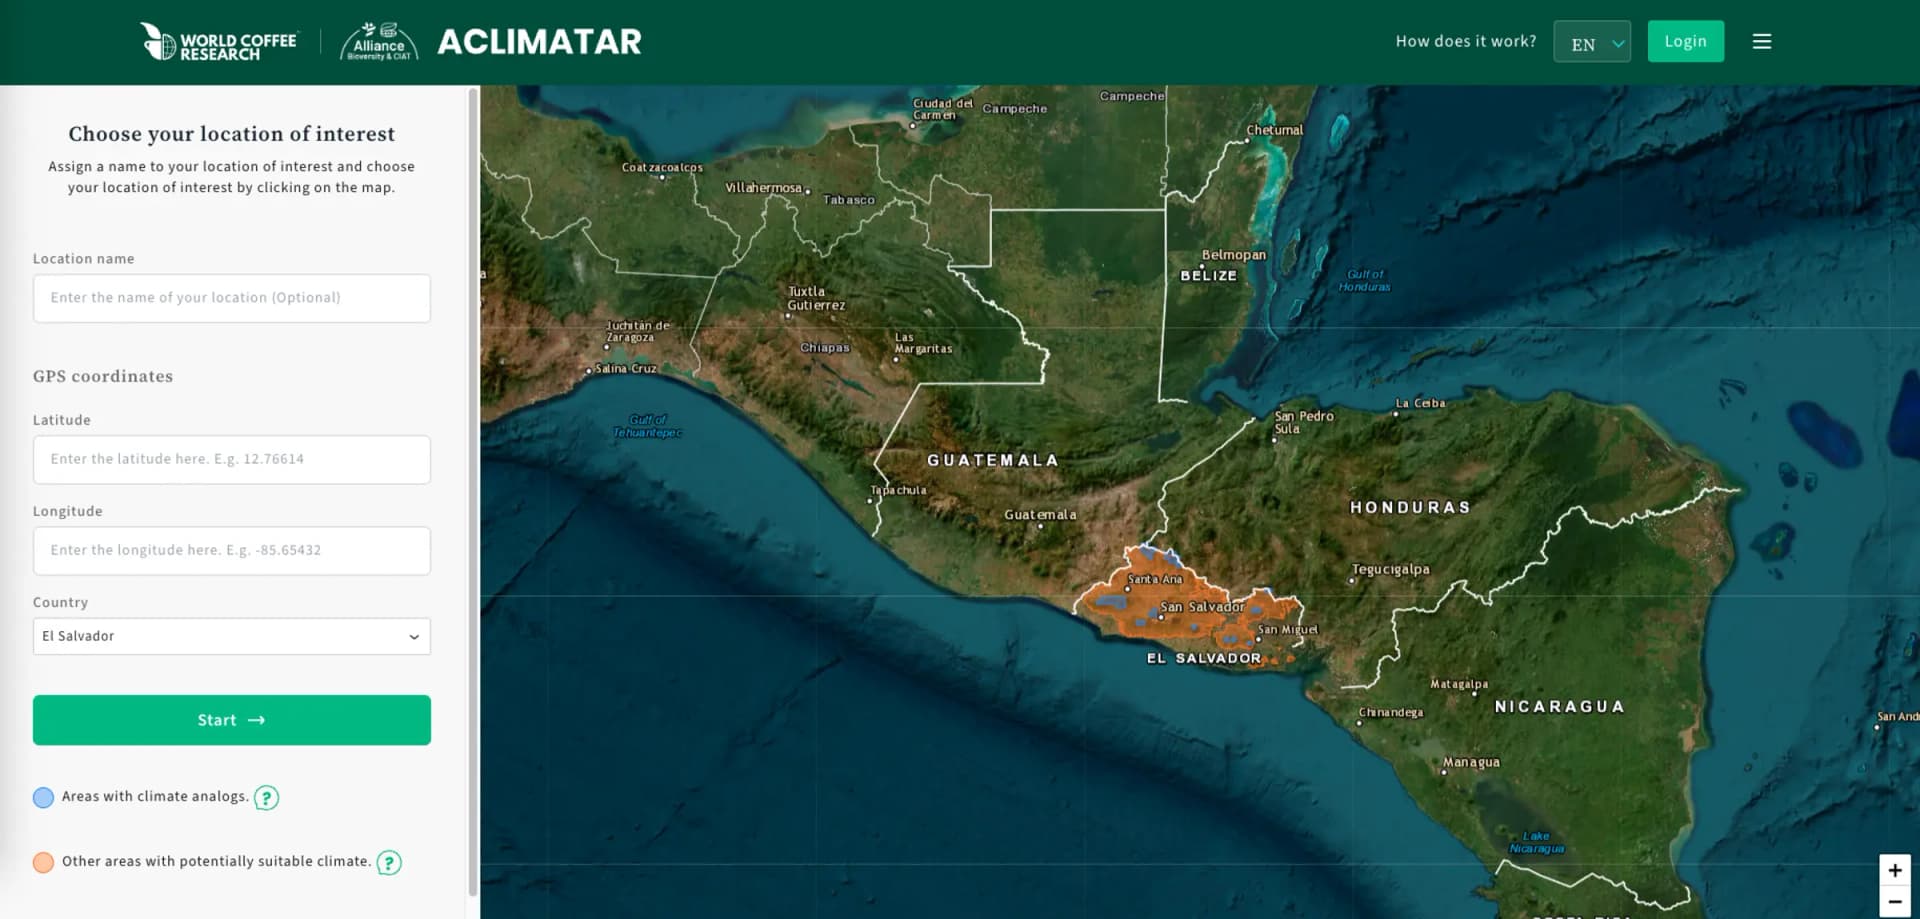Open help for climate analogs legend
Screen dimensions: 1920x919
point(266,797)
